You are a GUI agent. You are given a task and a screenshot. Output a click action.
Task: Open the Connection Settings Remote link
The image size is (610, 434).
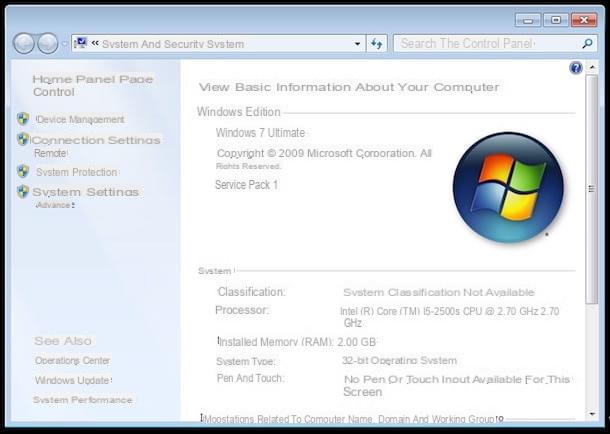(96, 146)
